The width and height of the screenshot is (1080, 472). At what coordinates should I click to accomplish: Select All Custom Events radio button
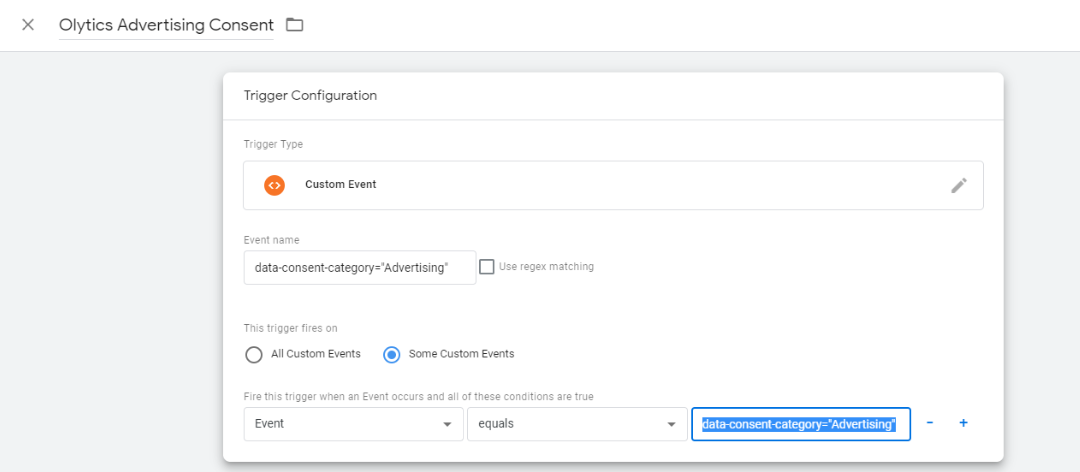click(x=253, y=354)
